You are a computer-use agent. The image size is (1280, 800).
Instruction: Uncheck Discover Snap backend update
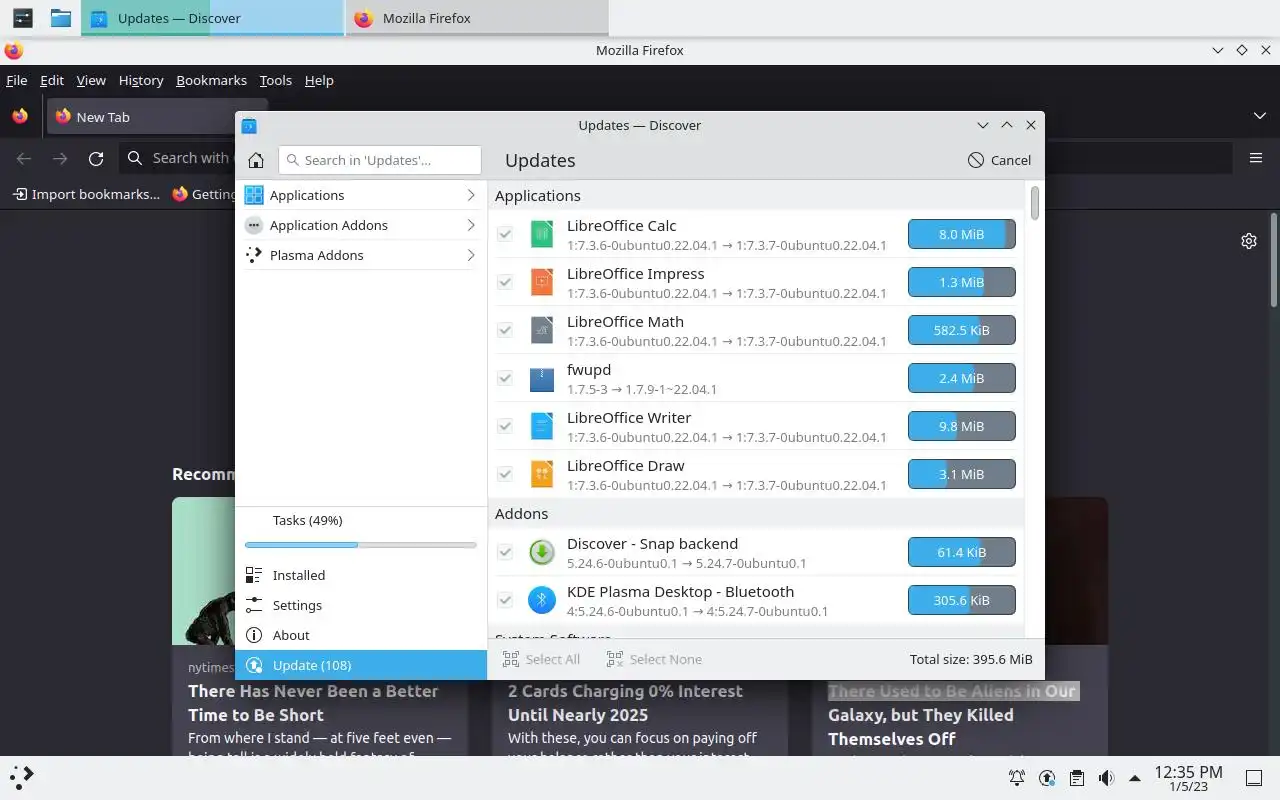coord(505,552)
